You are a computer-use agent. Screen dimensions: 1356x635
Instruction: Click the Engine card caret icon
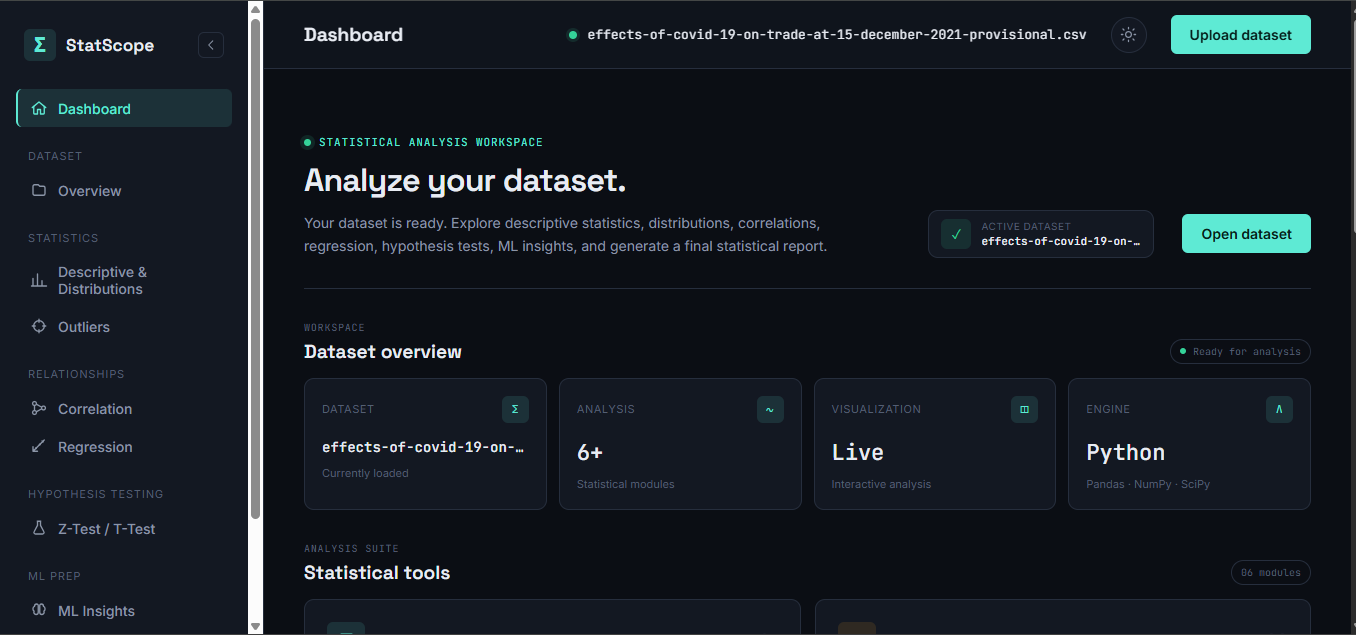click(1279, 409)
